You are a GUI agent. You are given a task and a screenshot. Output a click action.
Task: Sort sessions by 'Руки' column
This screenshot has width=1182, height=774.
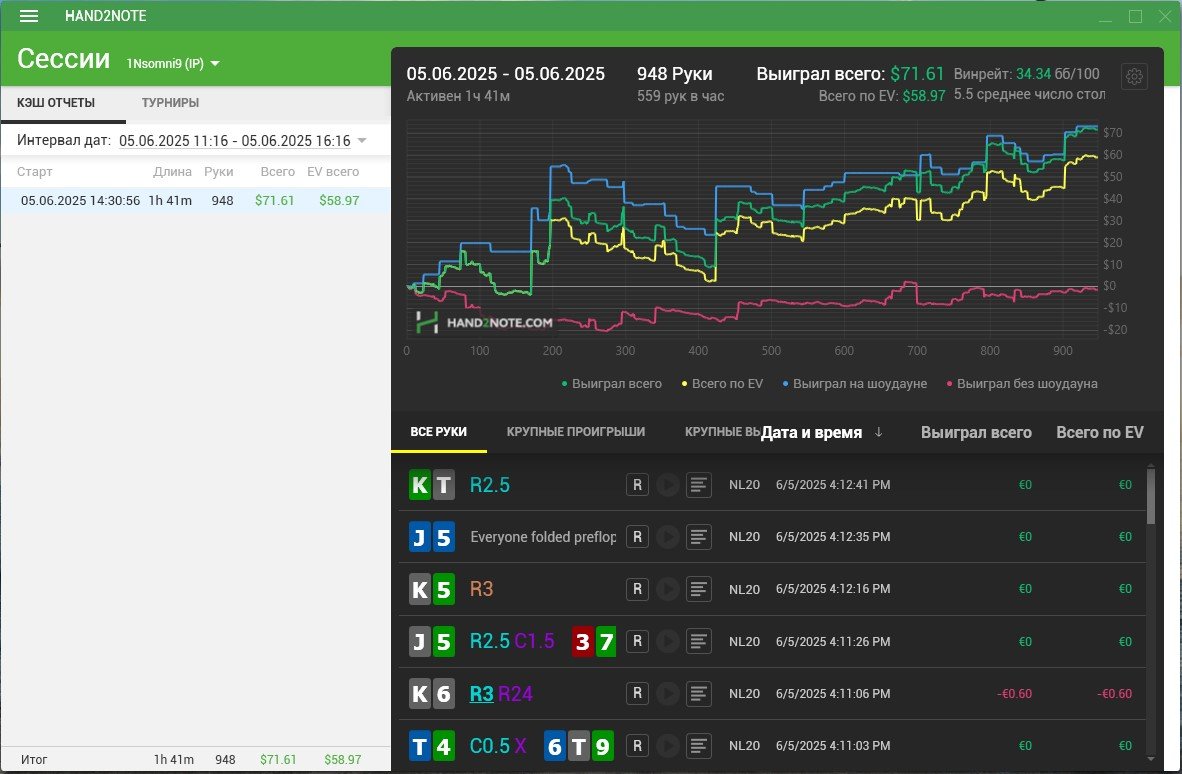[x=219, y=172]
